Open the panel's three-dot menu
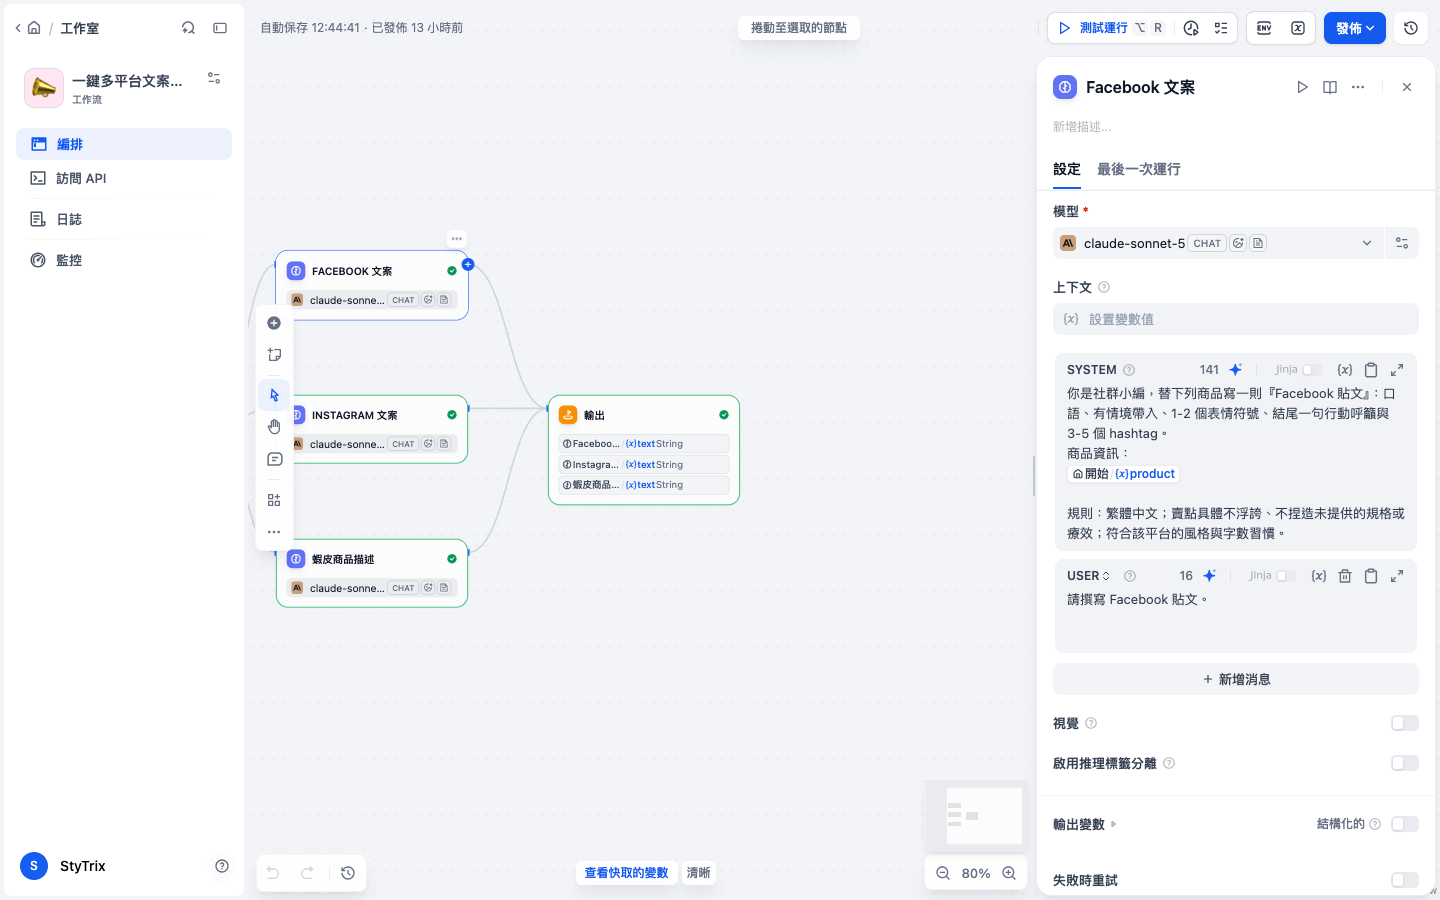Viewport: 1440px width, 900px height. (1358, 87)
